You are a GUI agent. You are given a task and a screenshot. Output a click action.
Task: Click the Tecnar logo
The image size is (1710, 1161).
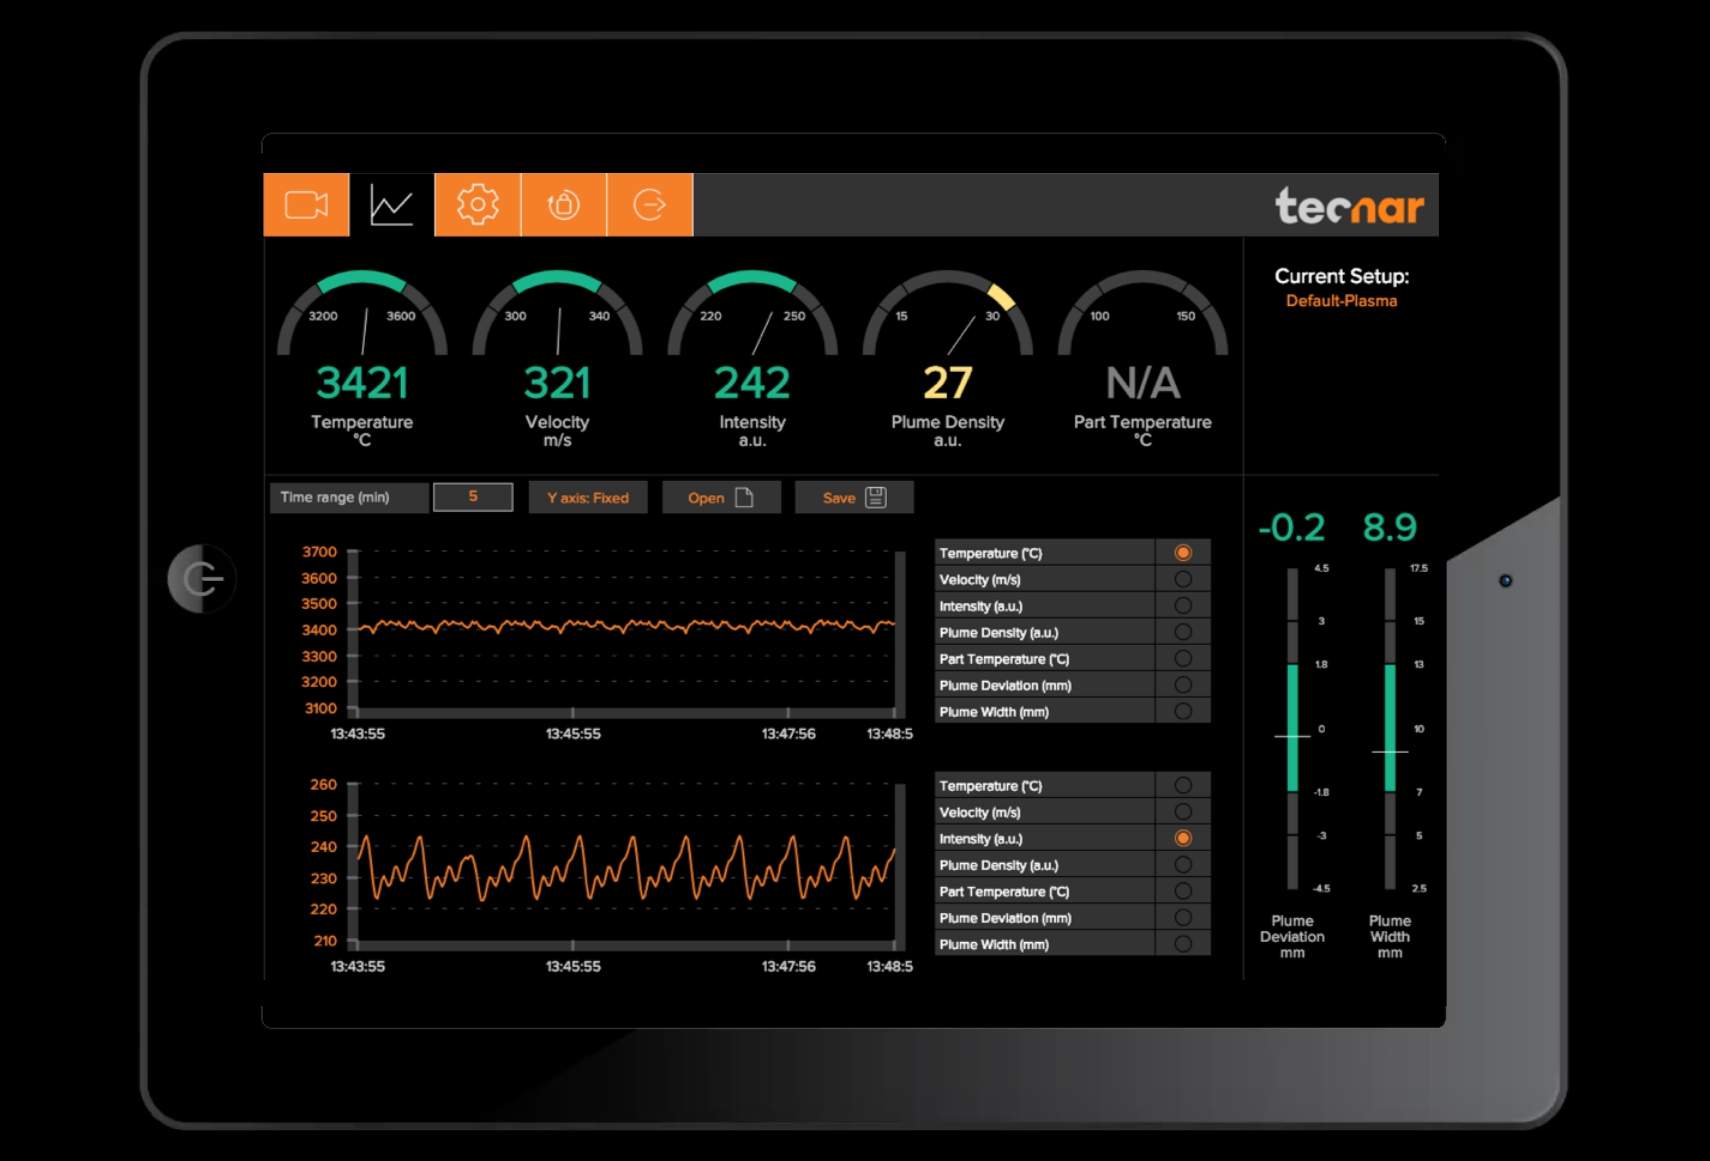coord(1351,206)
